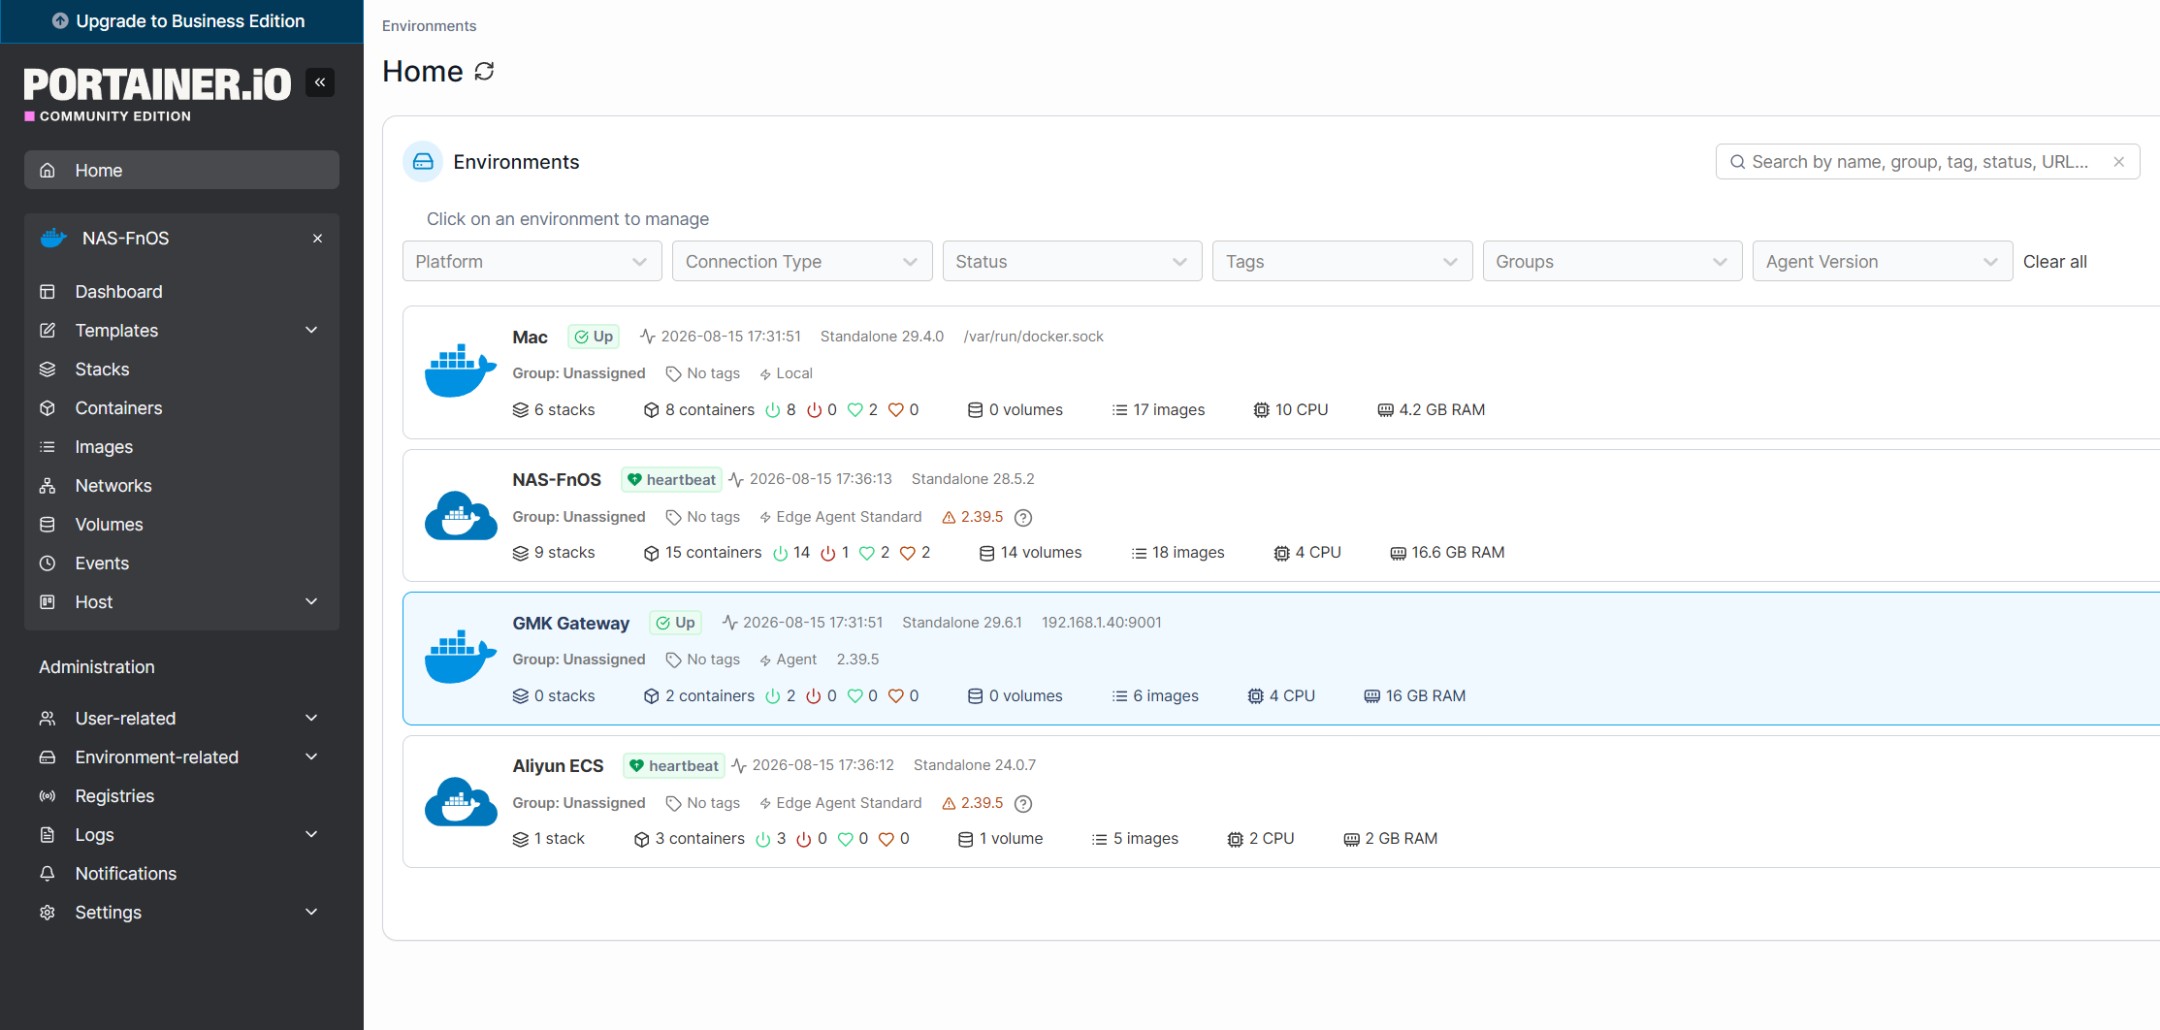Open the Groups filter dropdown

click(x=1612, y=261)
